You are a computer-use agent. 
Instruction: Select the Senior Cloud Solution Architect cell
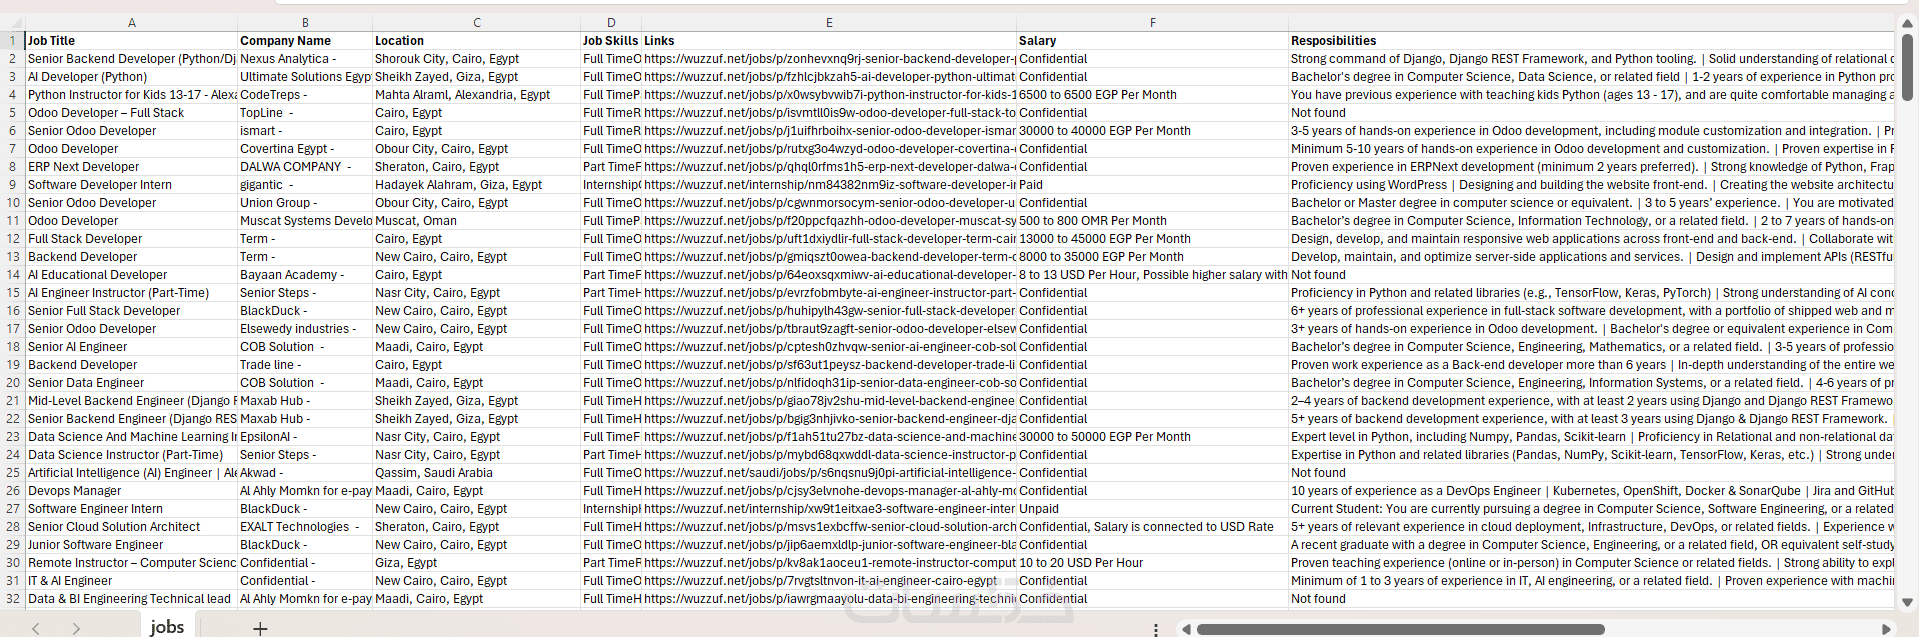pos(131,527)
